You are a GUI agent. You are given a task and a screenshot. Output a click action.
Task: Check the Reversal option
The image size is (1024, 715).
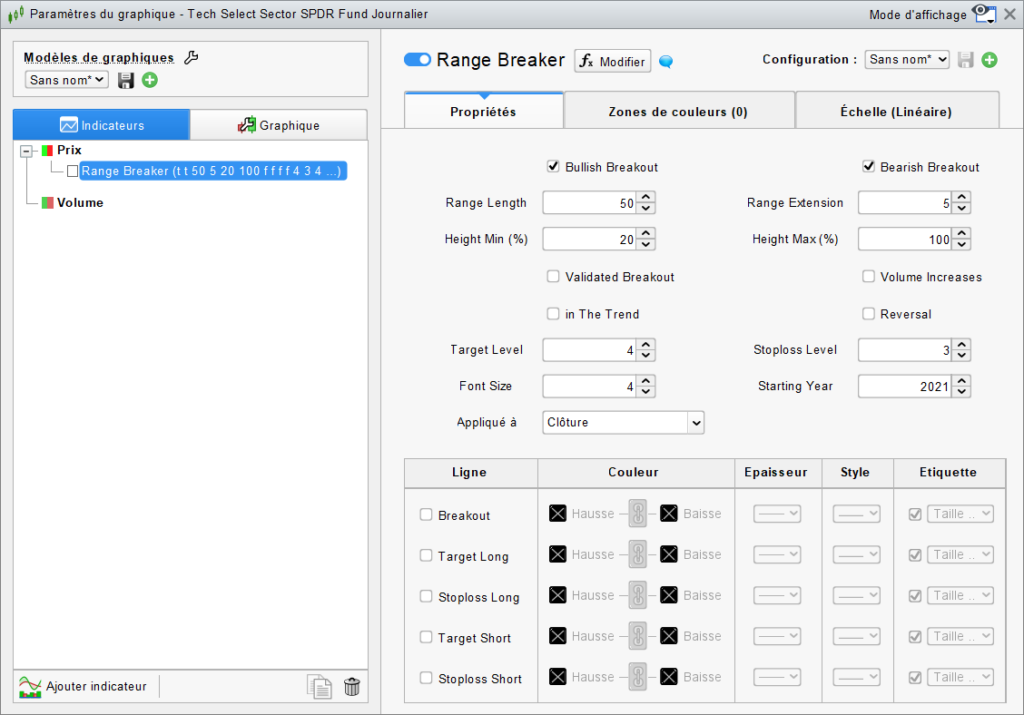click(869, 313)
